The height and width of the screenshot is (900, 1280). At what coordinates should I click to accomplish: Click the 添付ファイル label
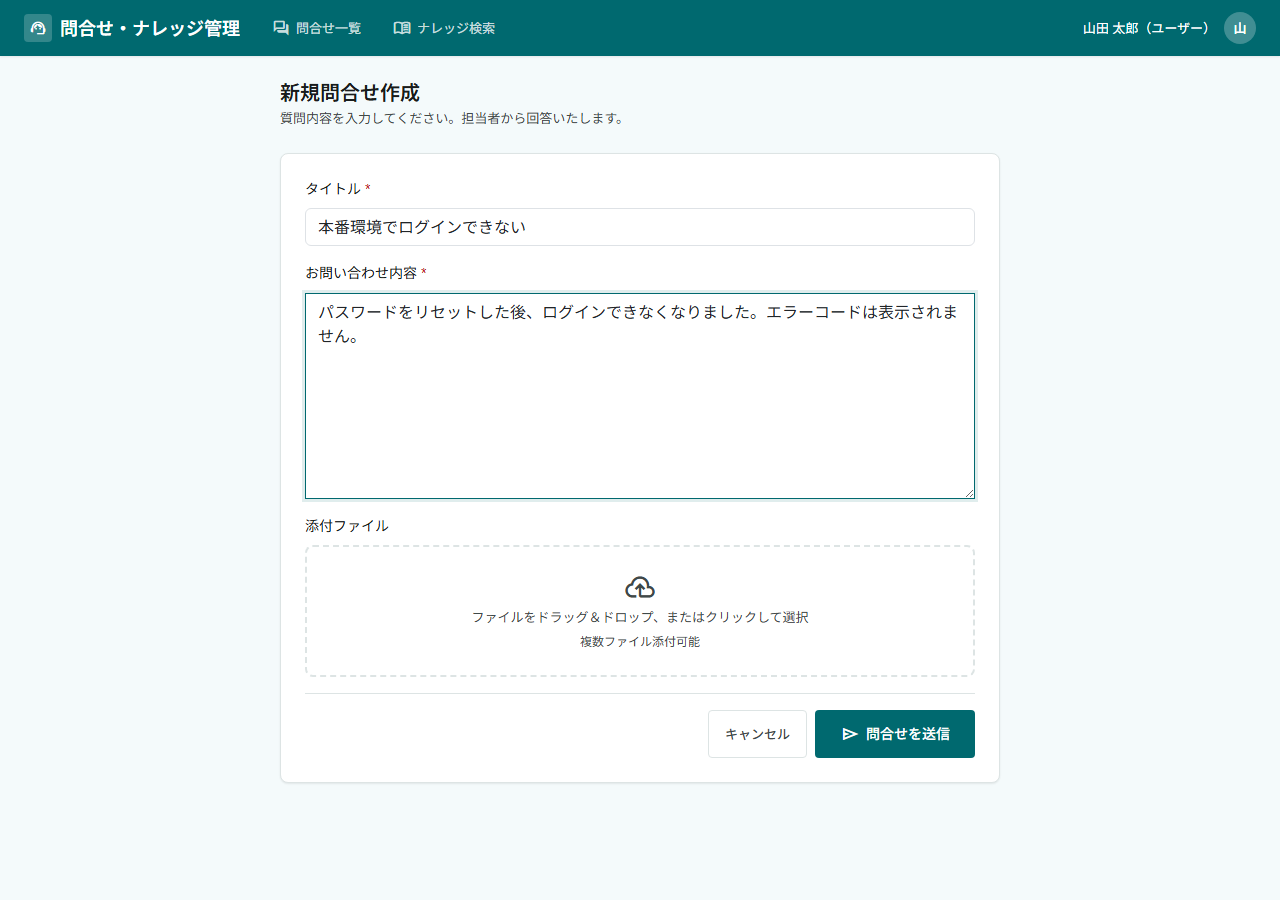click(x=347, y=525)
